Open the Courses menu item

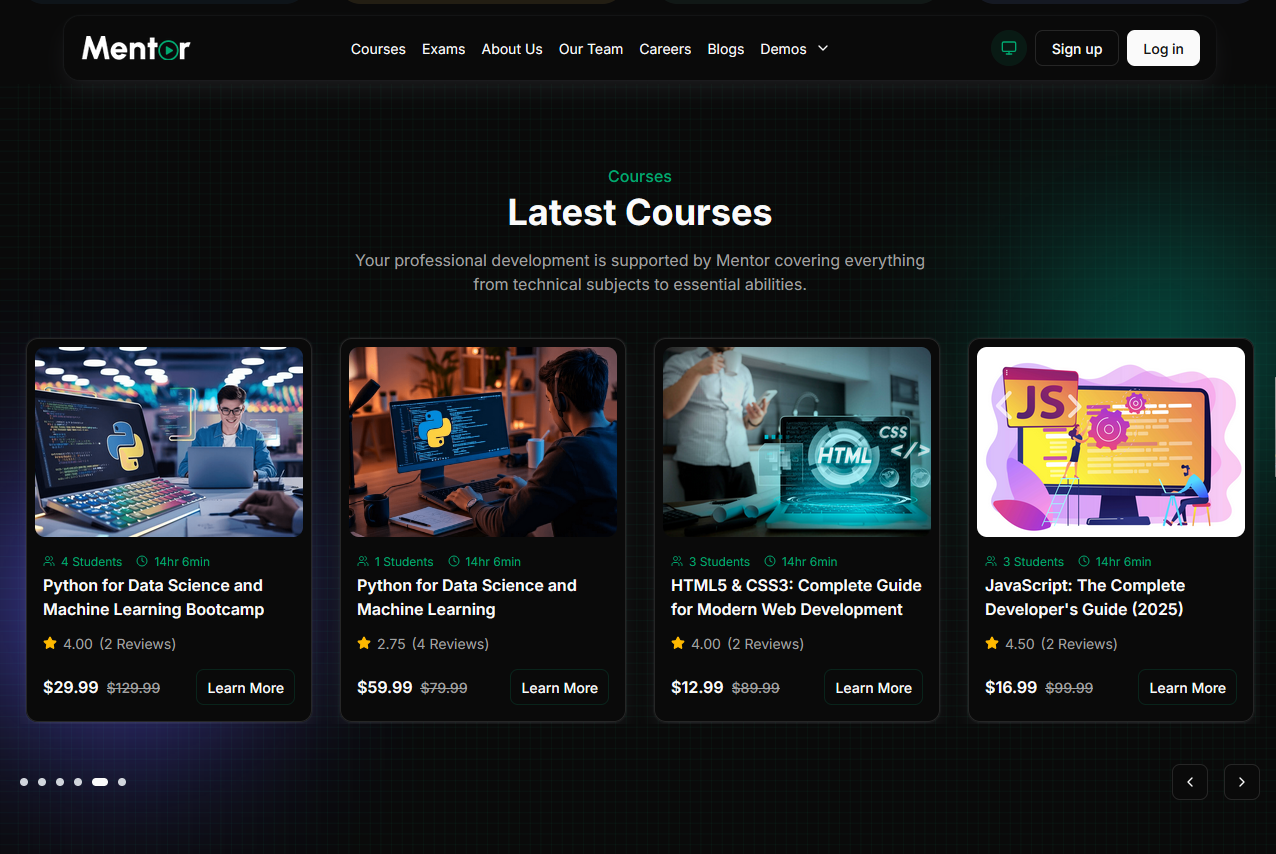378,49
